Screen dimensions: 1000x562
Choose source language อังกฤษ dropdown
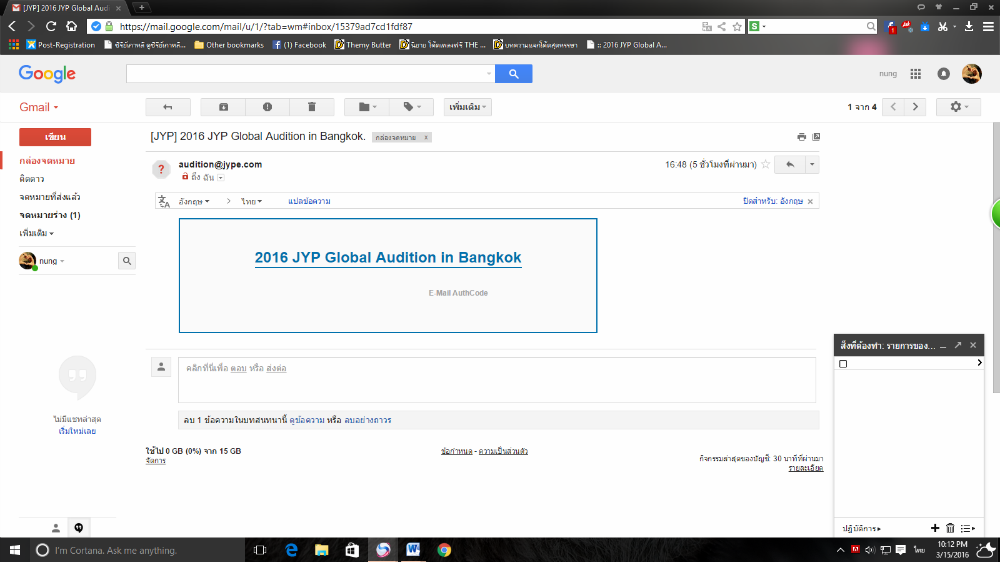(x=194, y=201)
